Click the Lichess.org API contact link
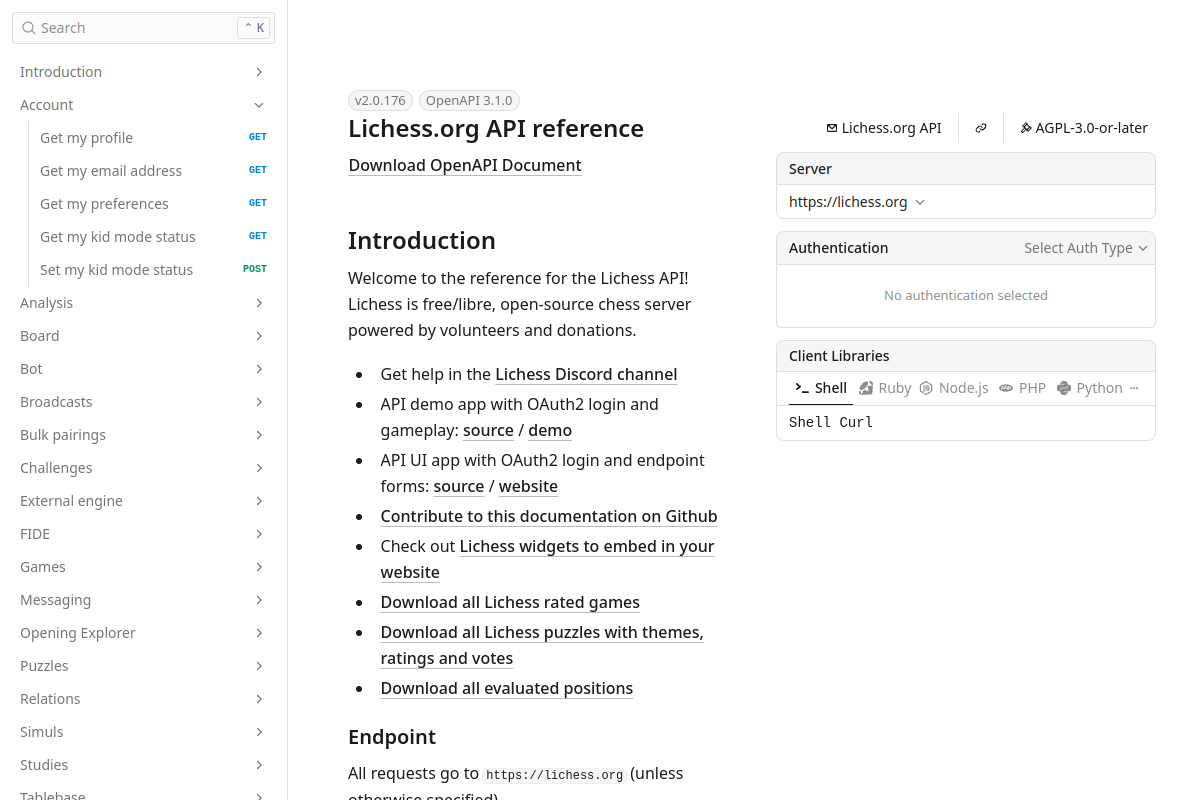 point(883,128)
